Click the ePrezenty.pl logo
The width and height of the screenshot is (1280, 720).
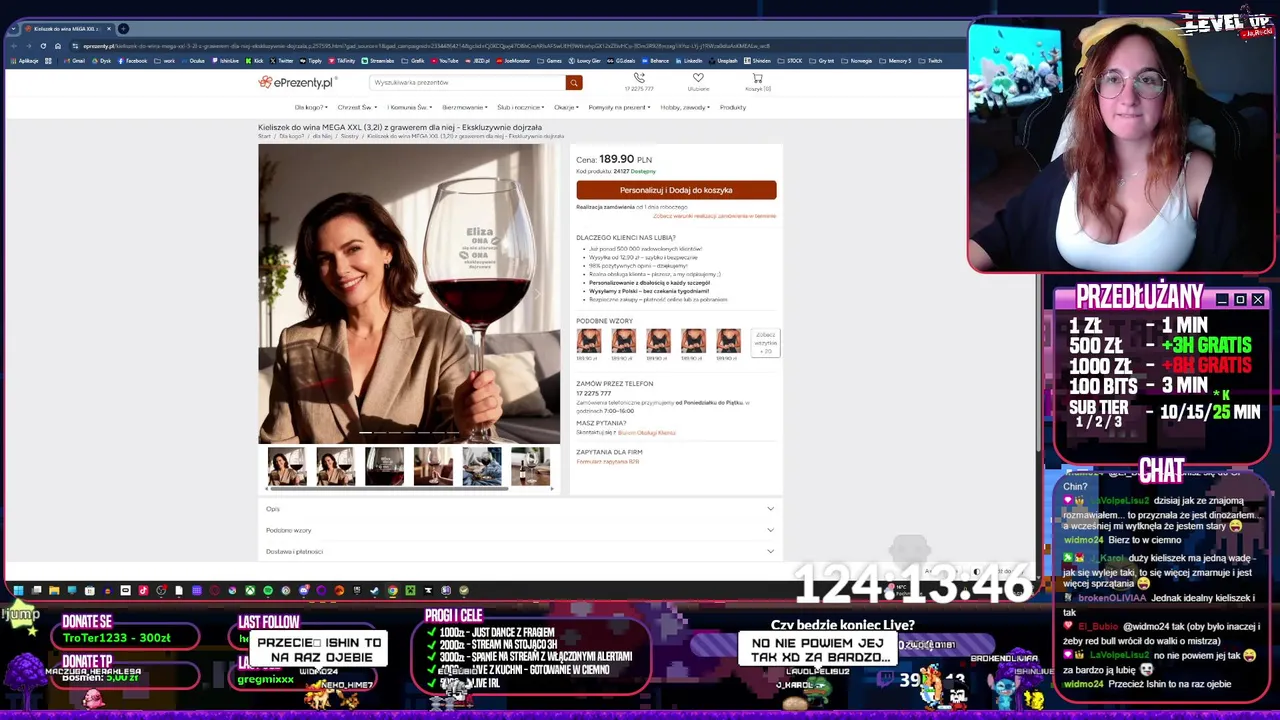click(x=297, y=82)
